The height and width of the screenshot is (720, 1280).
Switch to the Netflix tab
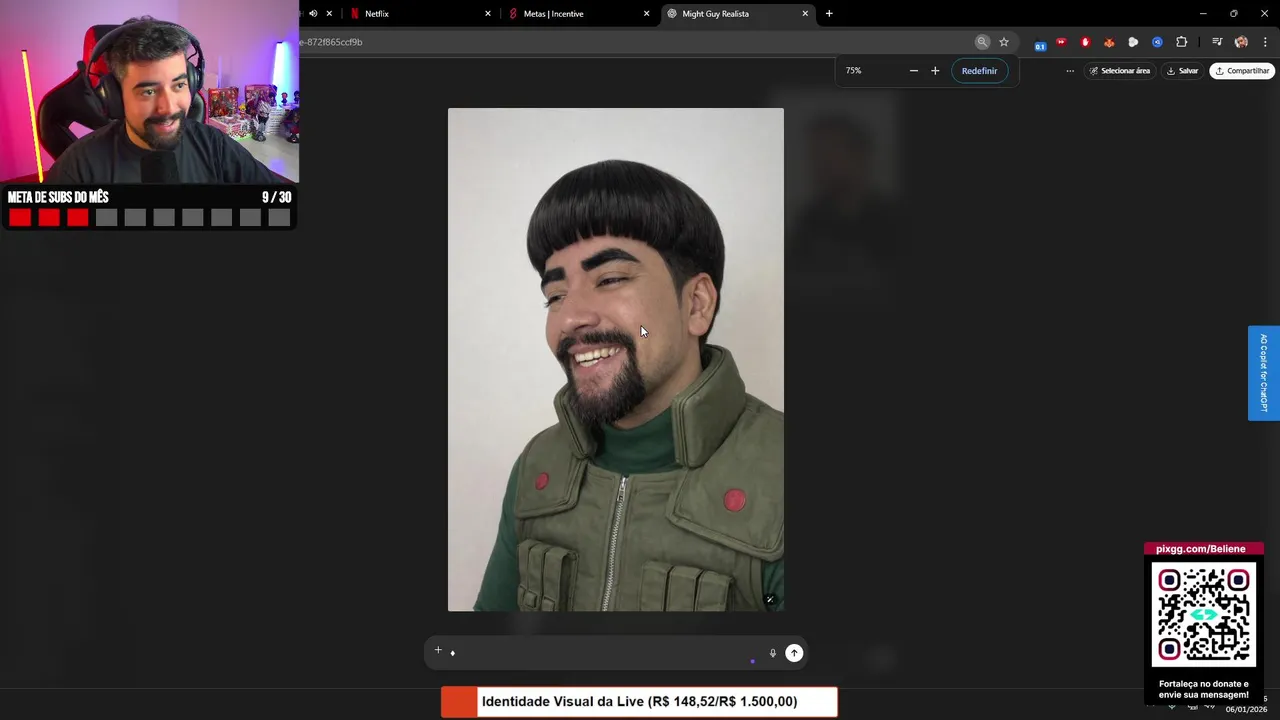(x=420, y=14)
